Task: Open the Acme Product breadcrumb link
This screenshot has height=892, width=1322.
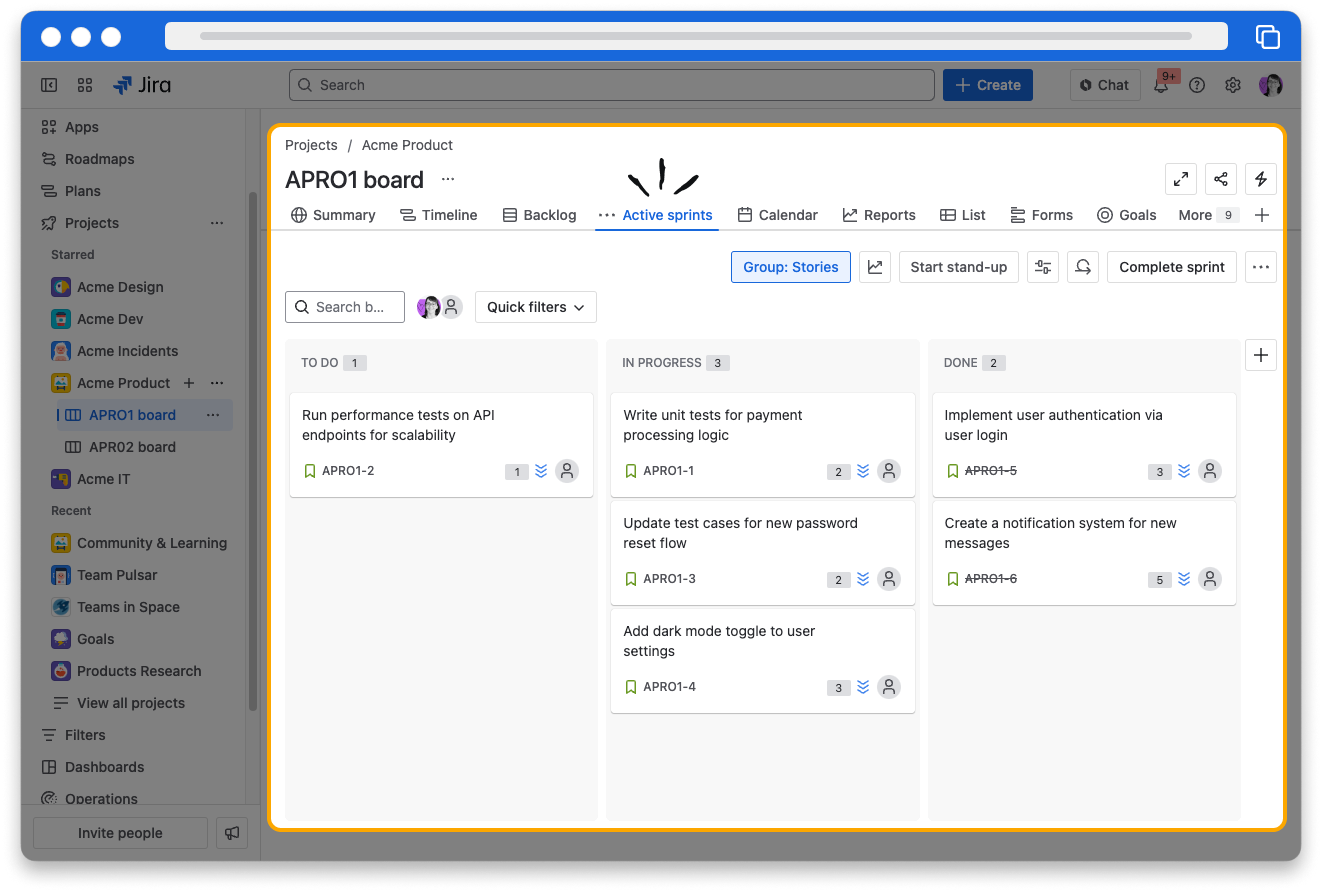Action: pyautogui.click(x=407, y=145)
